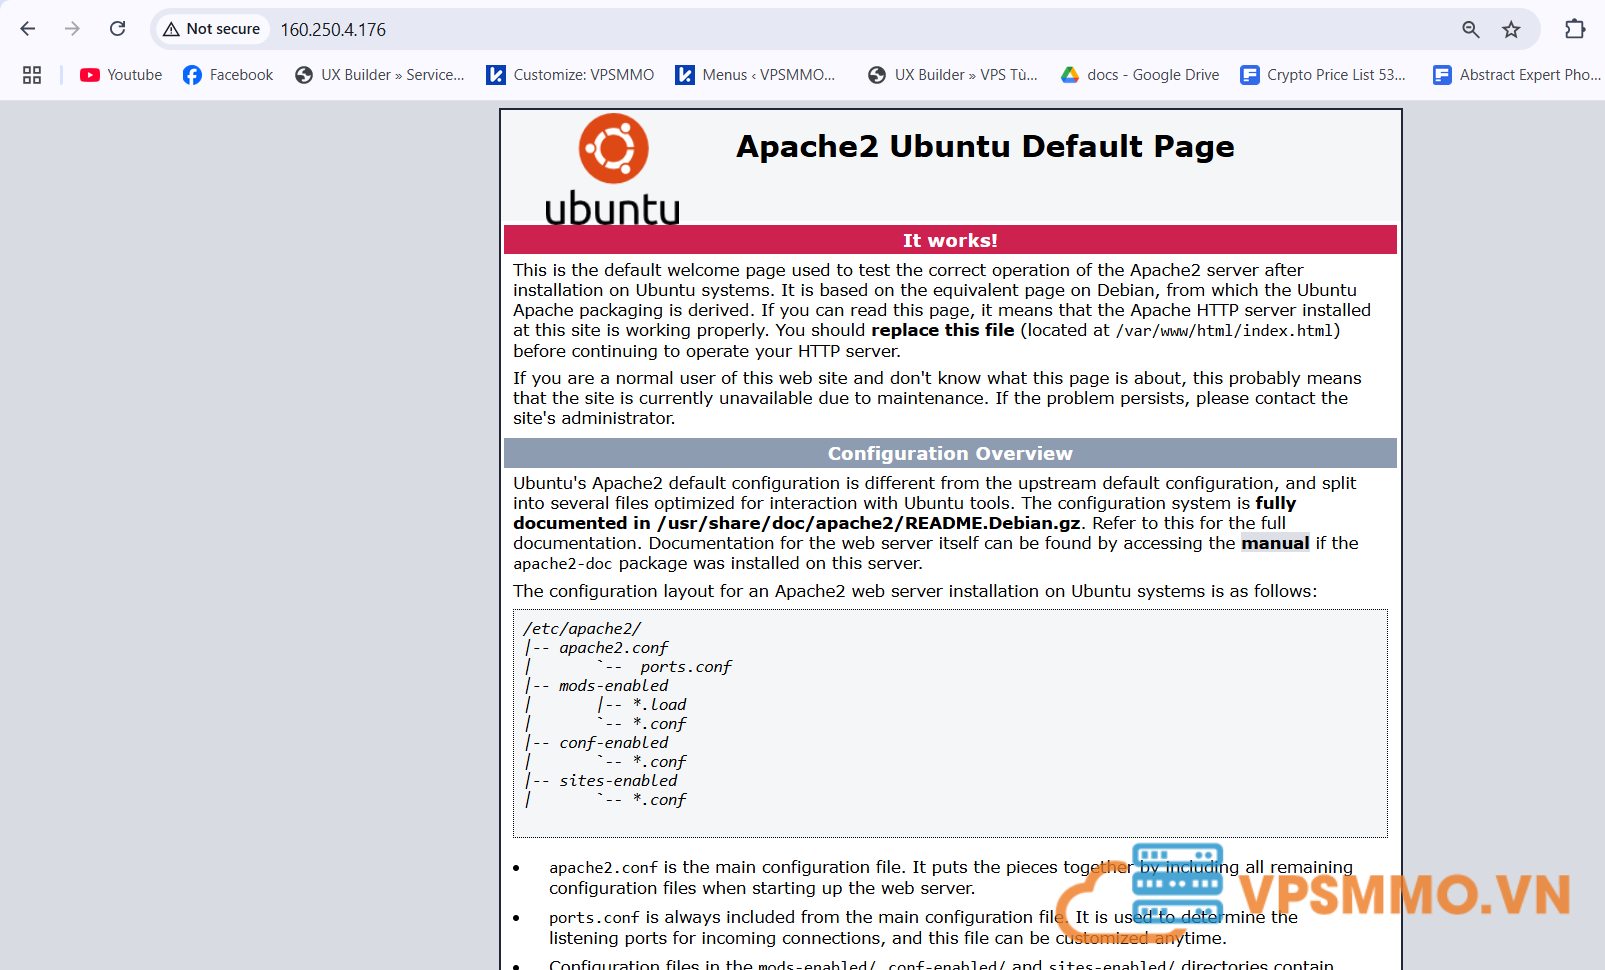Screen dimensions: 1605x970
Task: Open the apps grid icon on bookmarks bar
Action: click(x=31, y=74)
